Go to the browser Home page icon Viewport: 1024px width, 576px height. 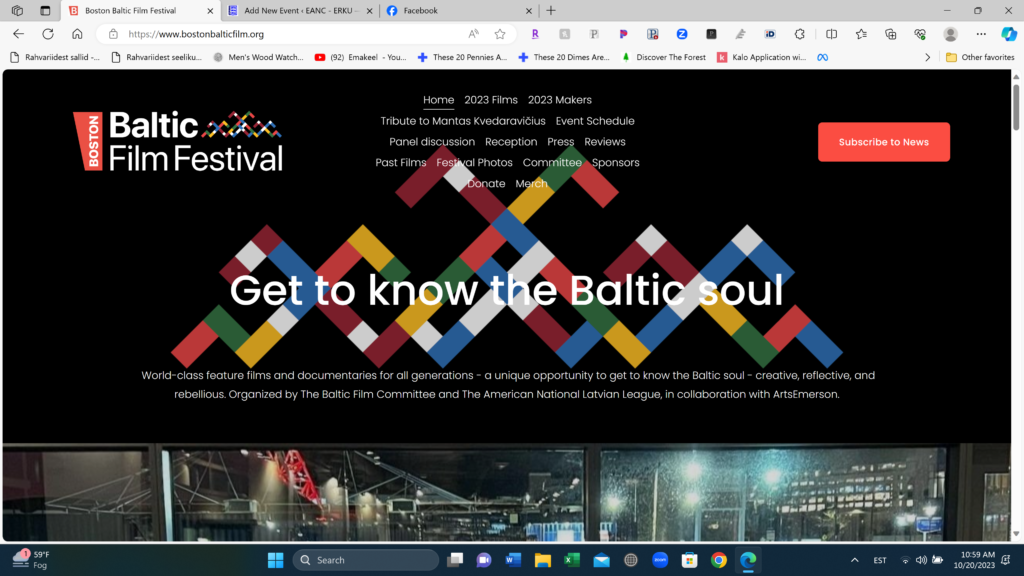point(77,34)
